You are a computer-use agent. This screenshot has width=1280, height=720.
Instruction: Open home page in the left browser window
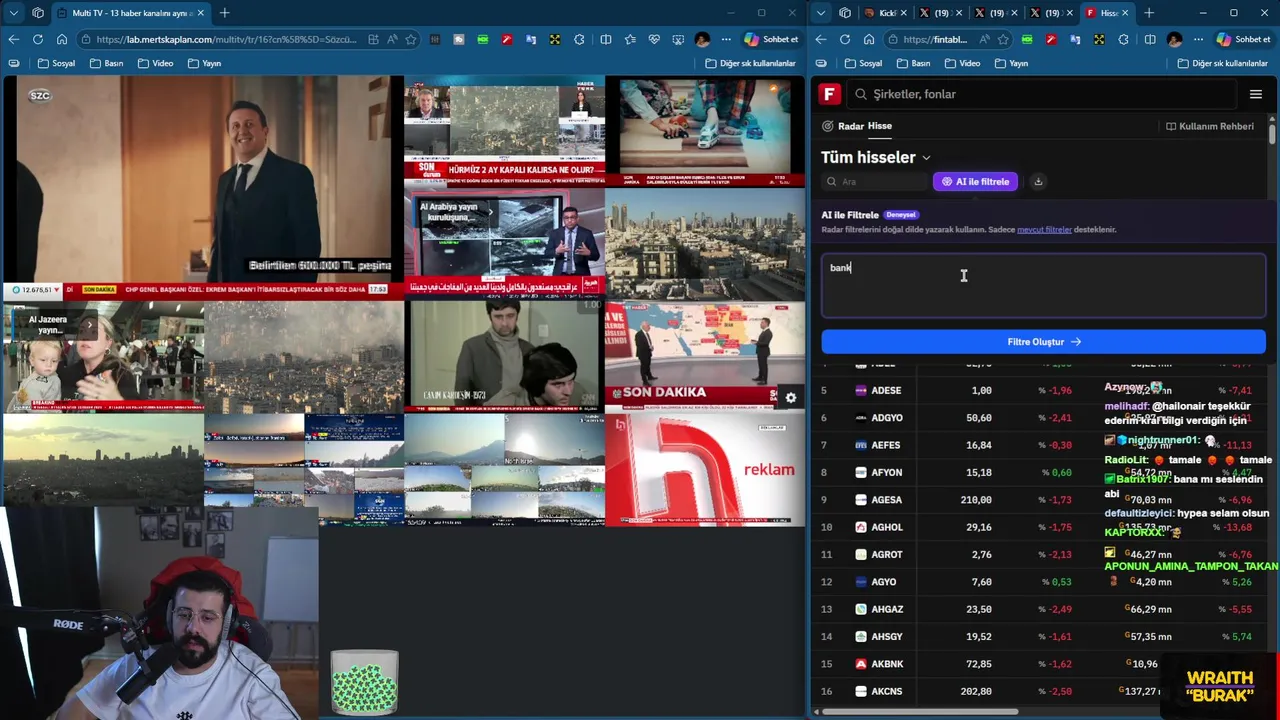62,39
